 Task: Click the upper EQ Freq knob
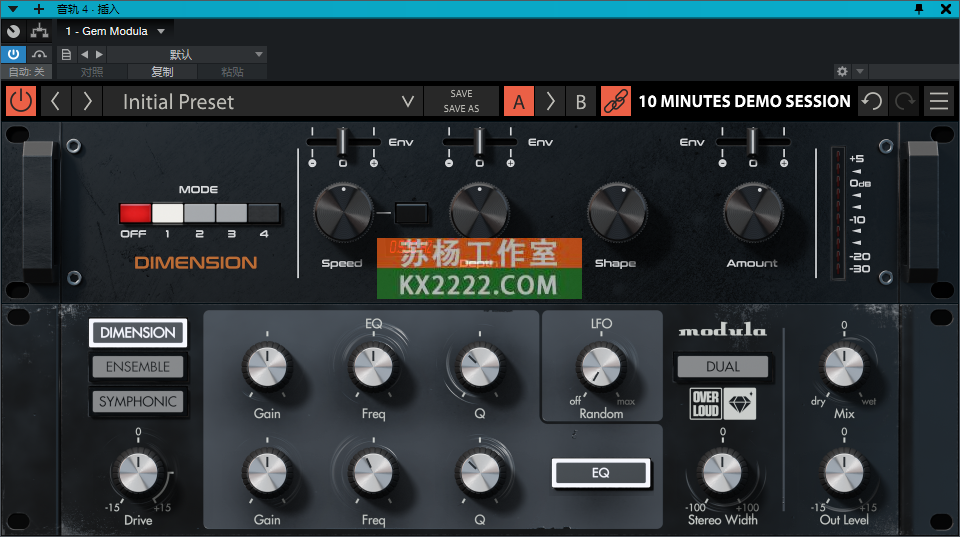(x=373, y=367)
